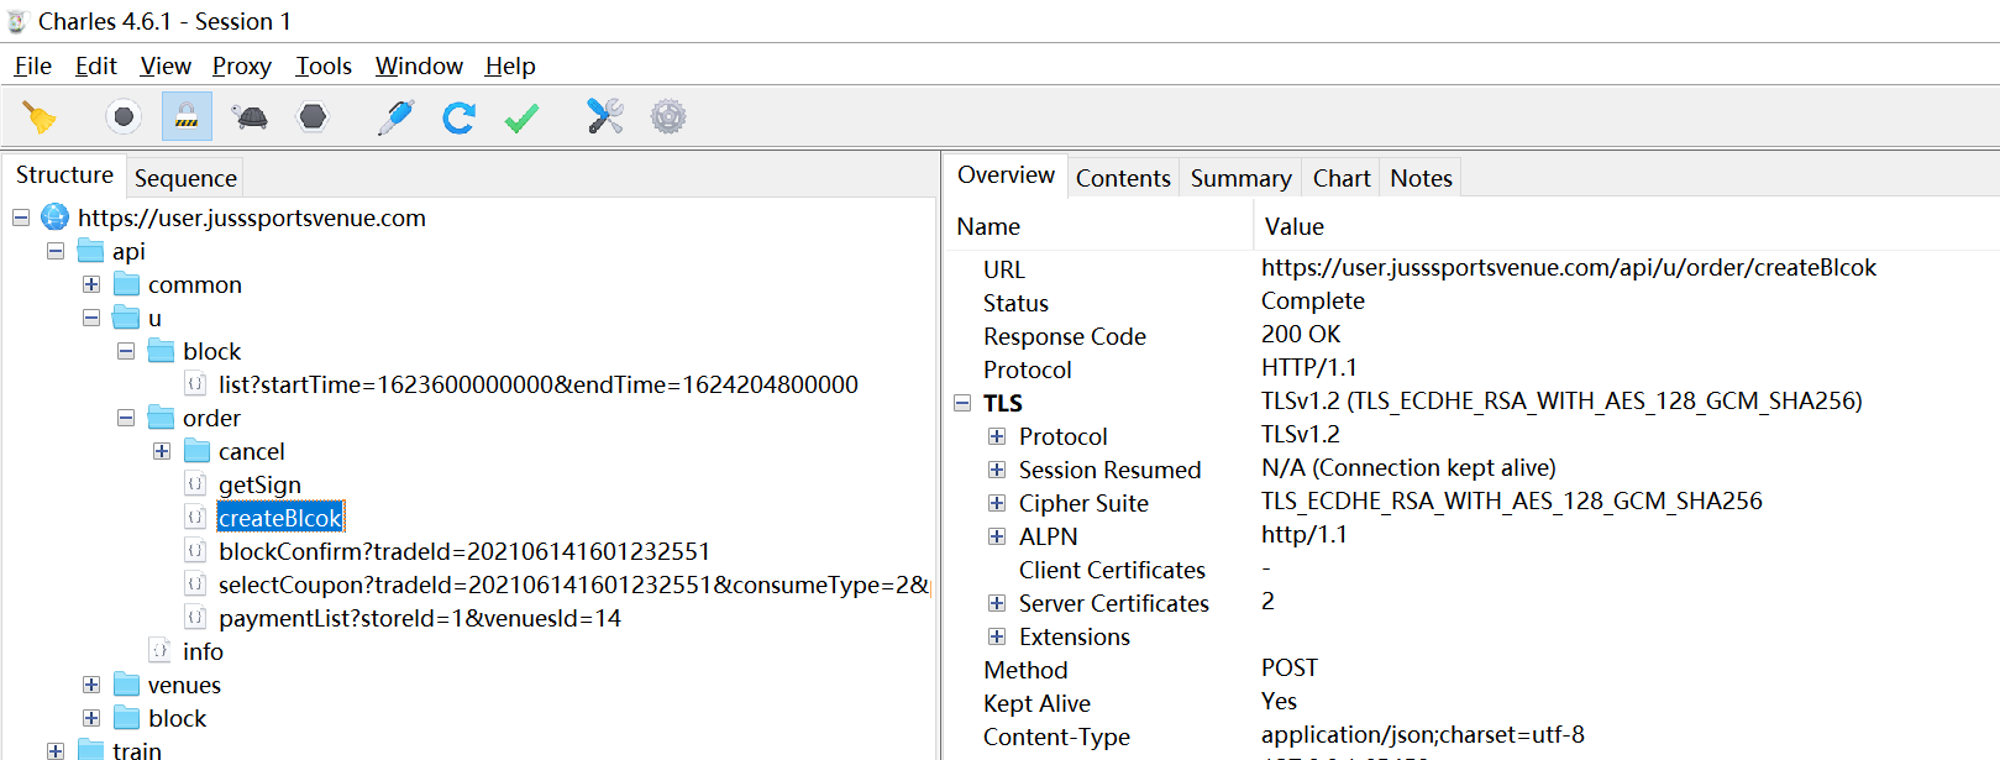Expand the ALPN row

(x=997, y=536)
